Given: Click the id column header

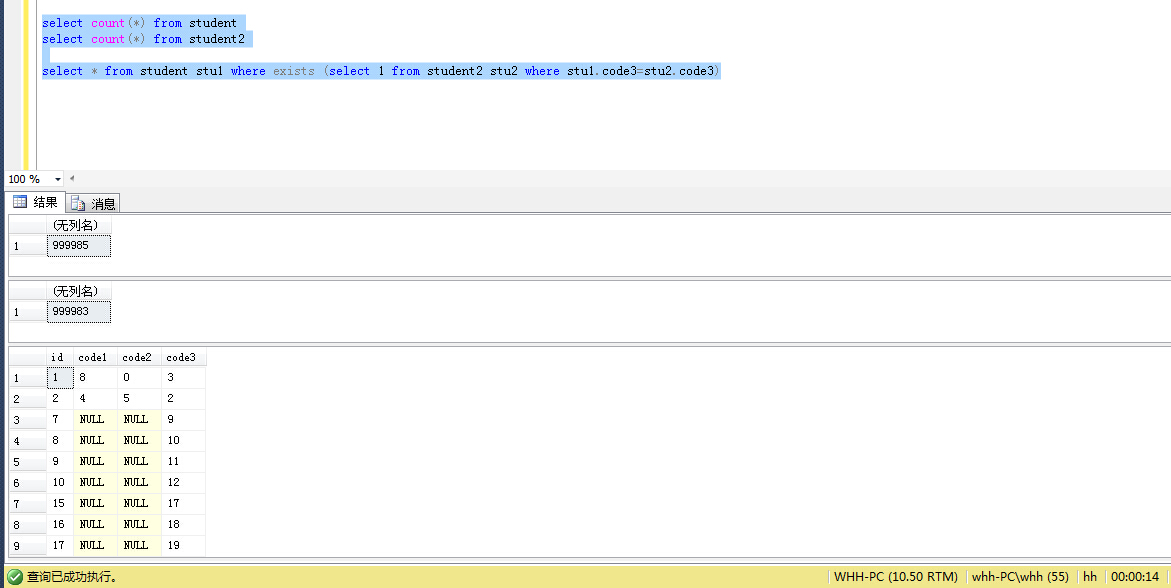Looking at the screenshot, I should point(57,357).
